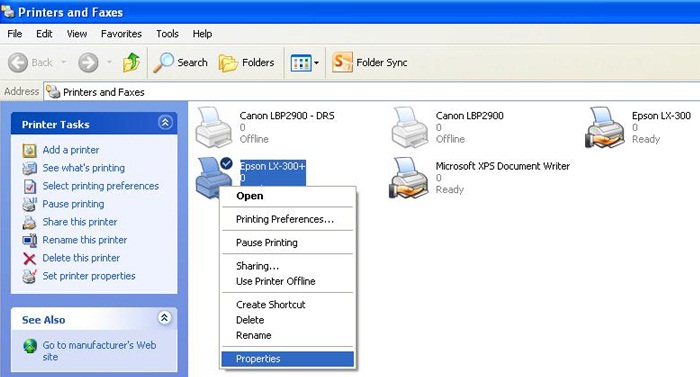Select the Canon LBP2900 - DRS printer icon
This screenshot has height=377, width=700.
point(214,127)
